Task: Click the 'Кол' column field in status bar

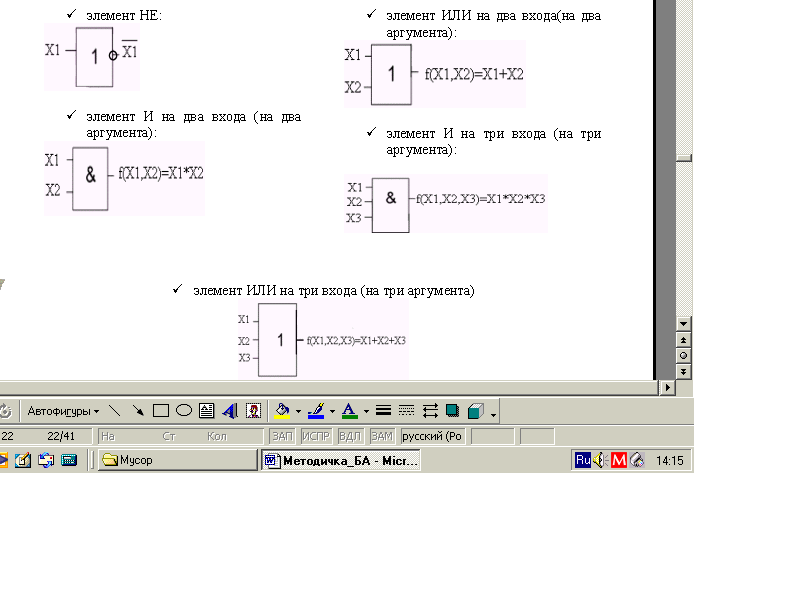Action: click(x=217, y=436)
